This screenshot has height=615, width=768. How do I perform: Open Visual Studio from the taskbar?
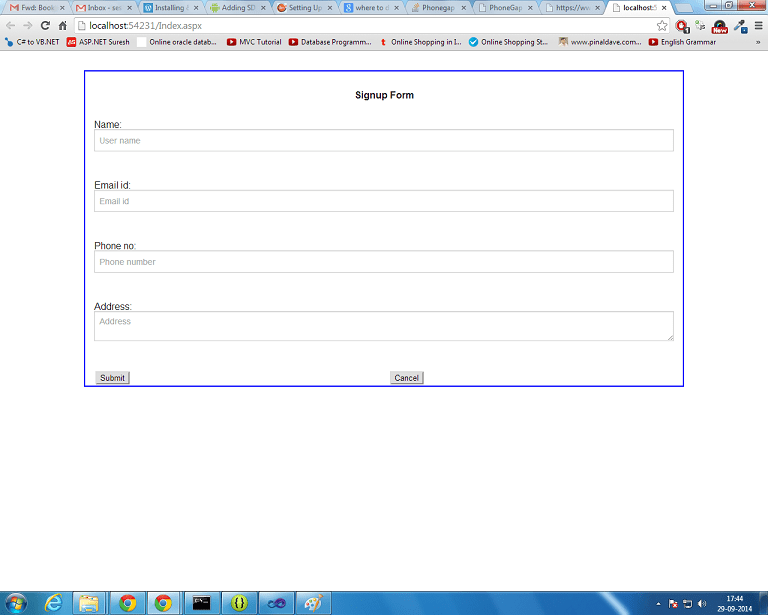[x=276, y=603]
